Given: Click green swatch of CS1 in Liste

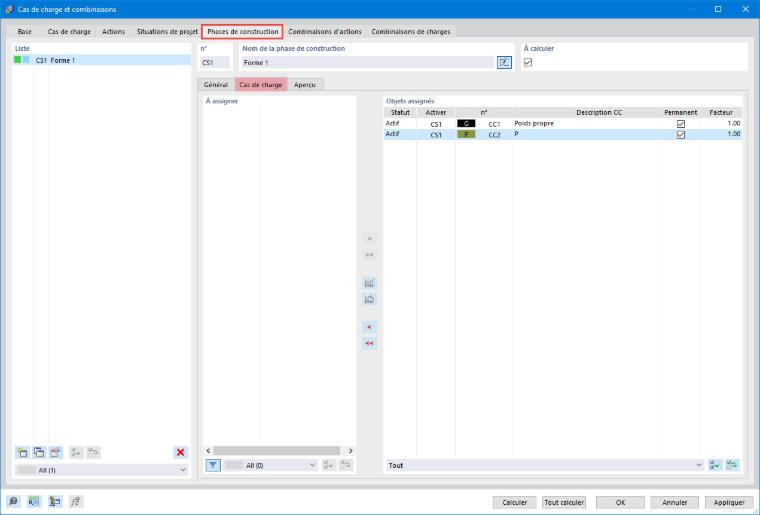Looking at the screenshot, I should (x=17, y=60).
